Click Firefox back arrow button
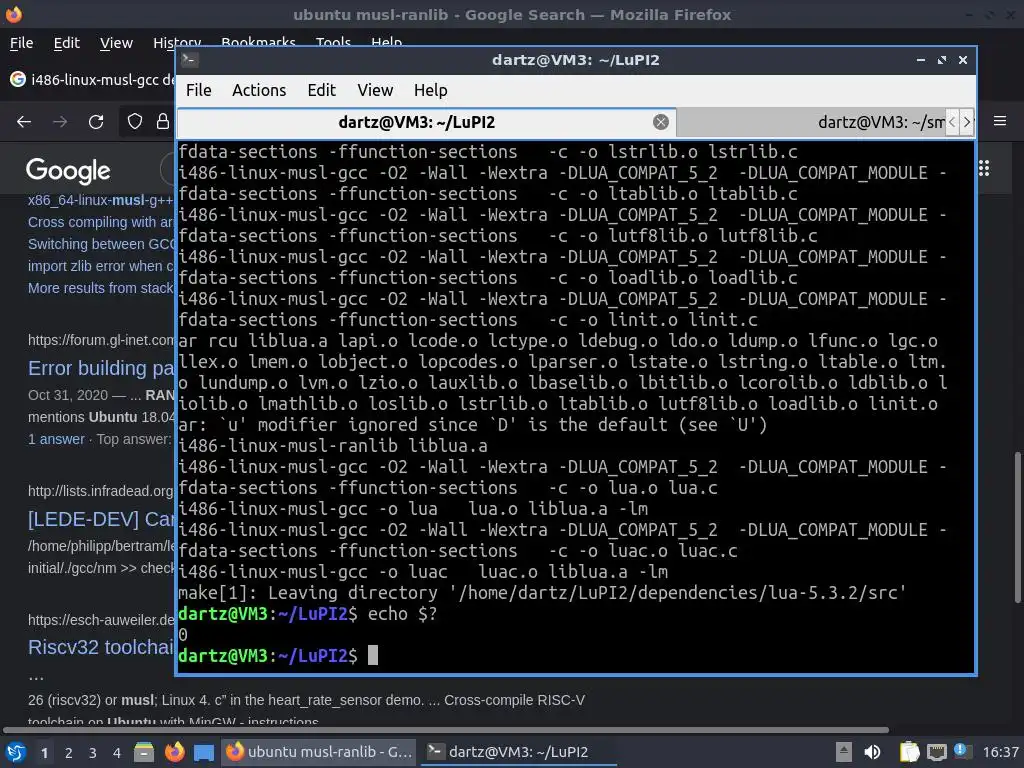 coord(24,121)
